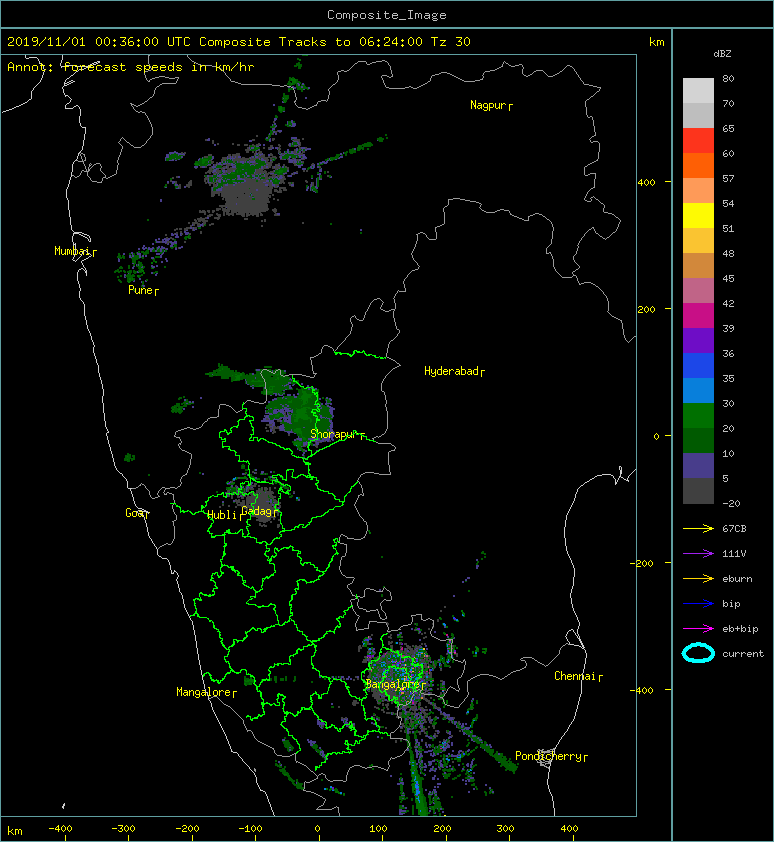Click the orange 60 dBZ swatch
The height and width of the screenshot is (842, 774).
698,165
